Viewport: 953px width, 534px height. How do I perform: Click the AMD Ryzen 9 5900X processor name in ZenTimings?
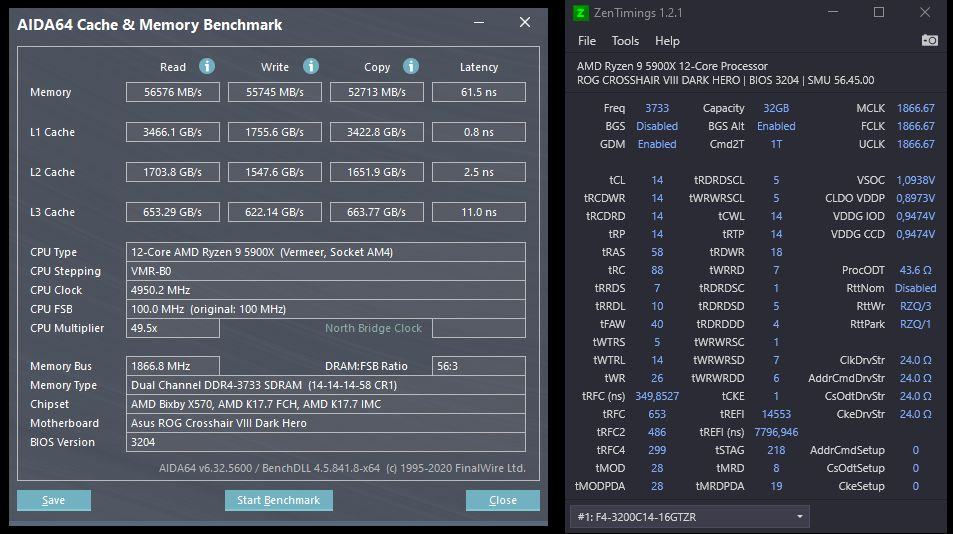coord(672,66)
